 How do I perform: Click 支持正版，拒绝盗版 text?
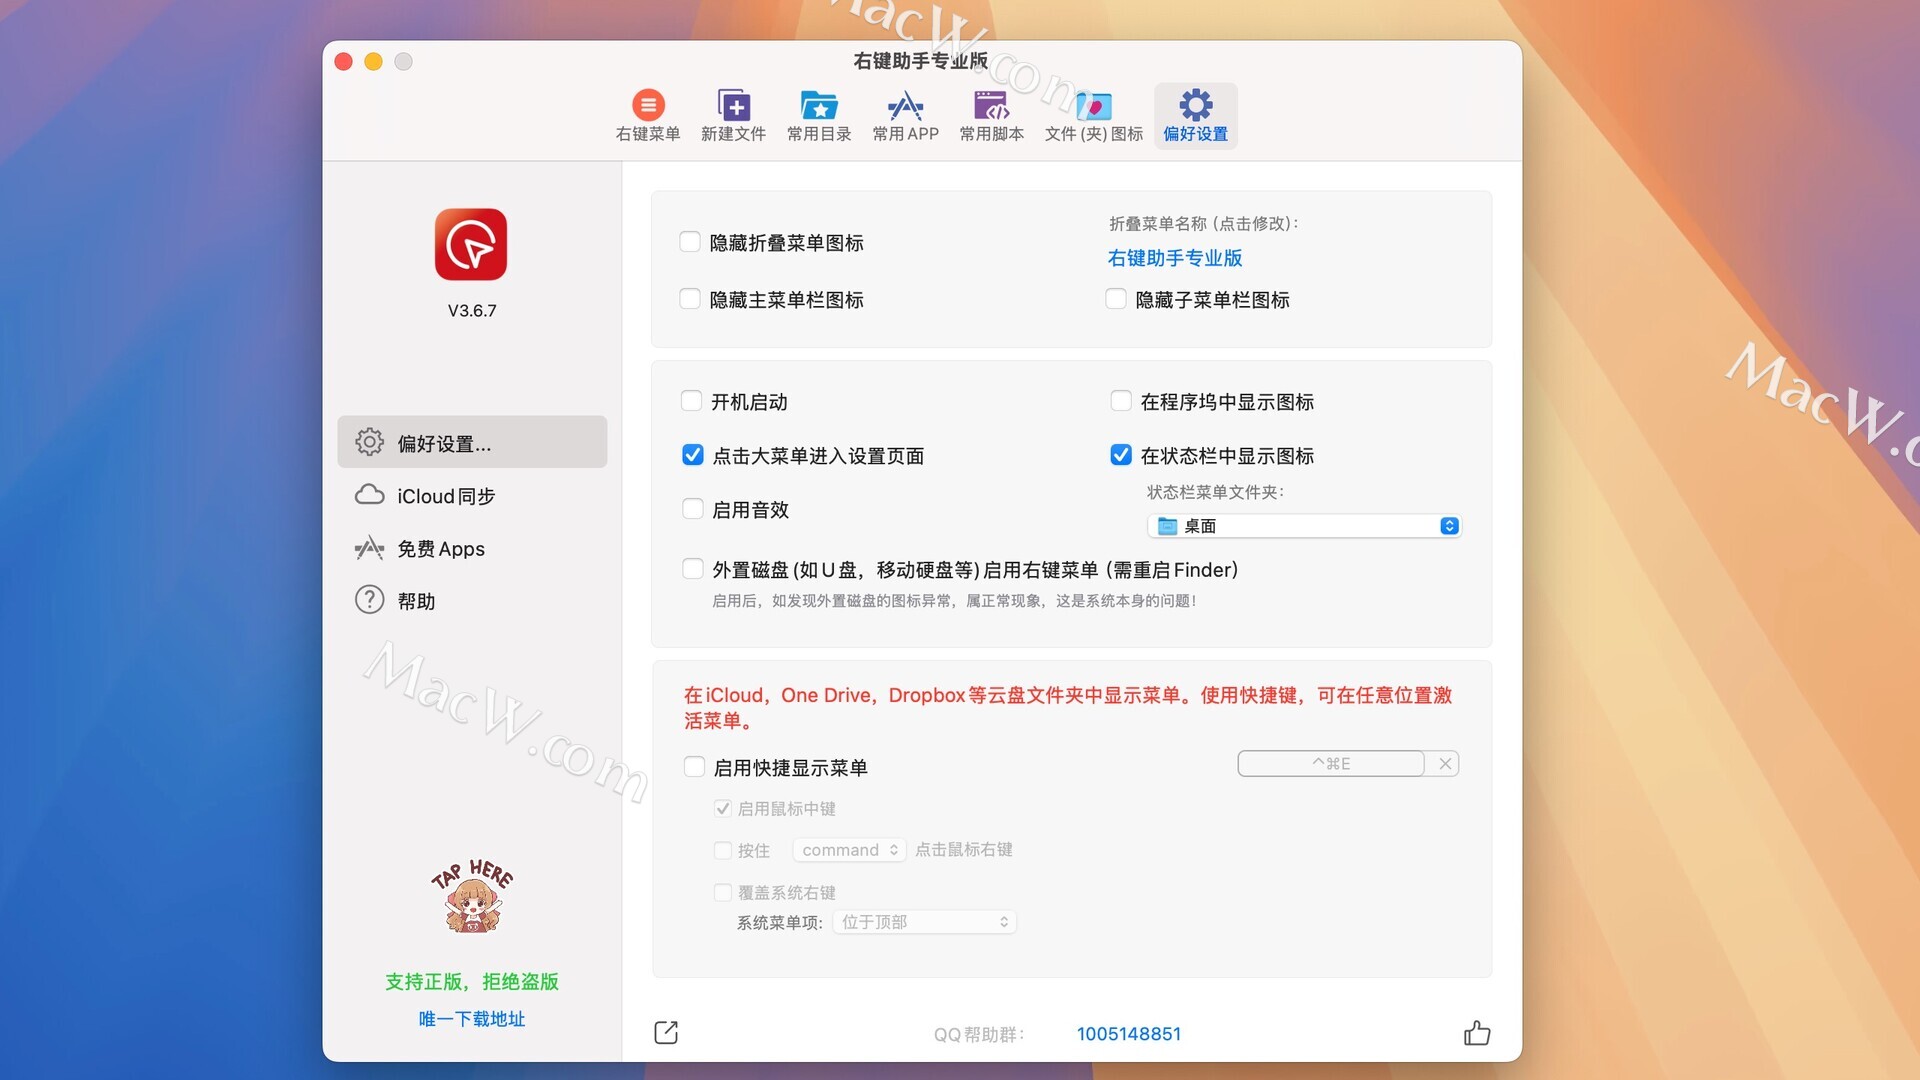[x=471, y=982]
